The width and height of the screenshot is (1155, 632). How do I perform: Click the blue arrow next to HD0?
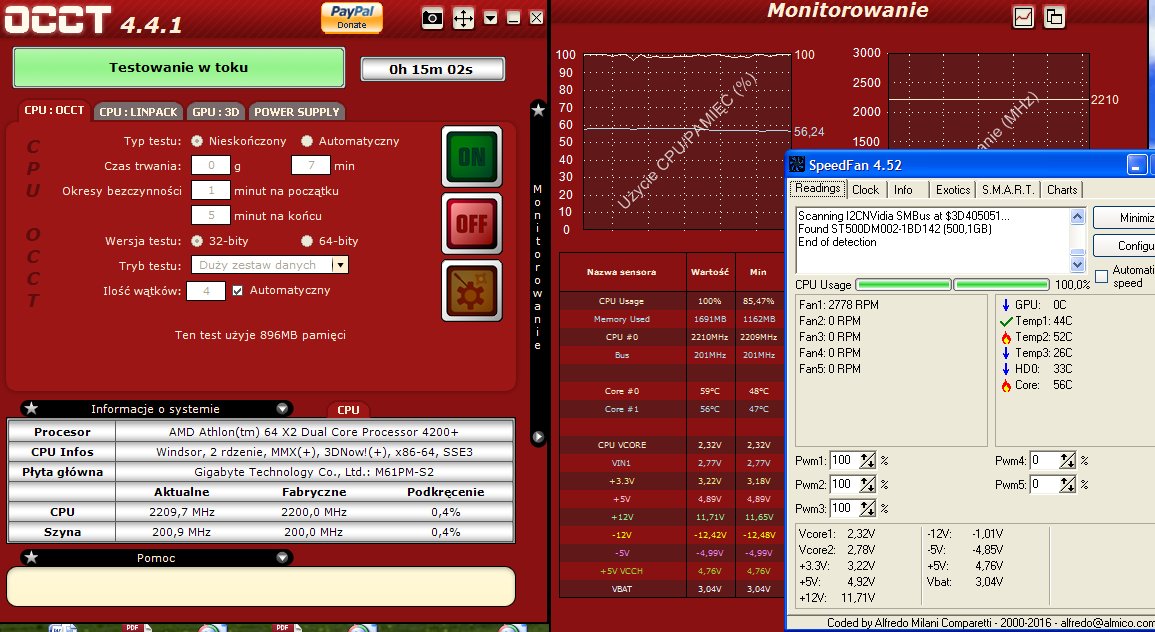point(1006,369)
